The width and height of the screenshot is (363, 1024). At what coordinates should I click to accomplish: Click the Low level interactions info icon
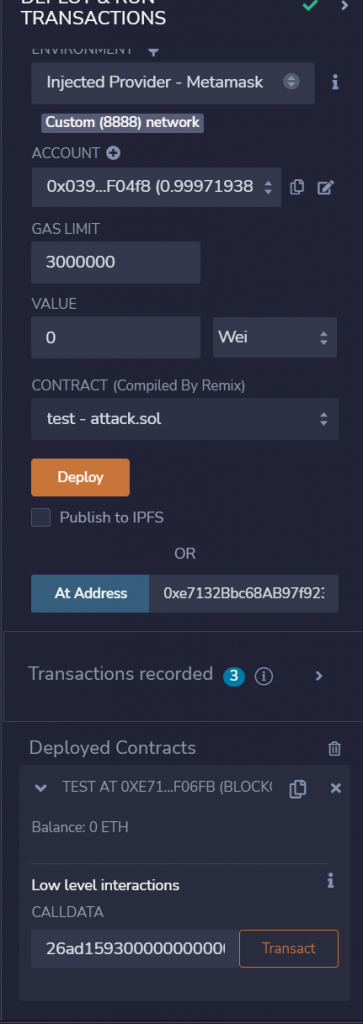330,882
